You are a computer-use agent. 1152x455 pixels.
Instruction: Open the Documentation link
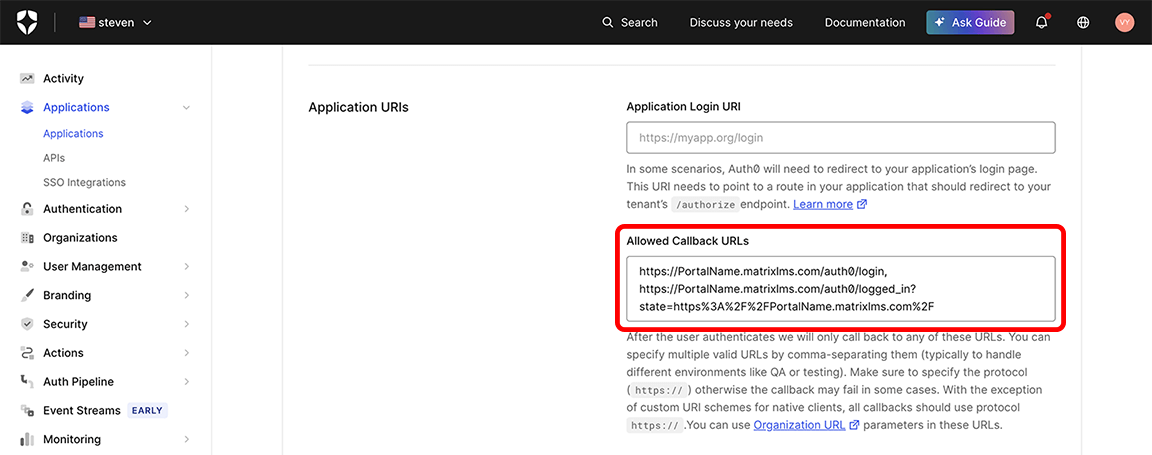[x=865, y=22]
